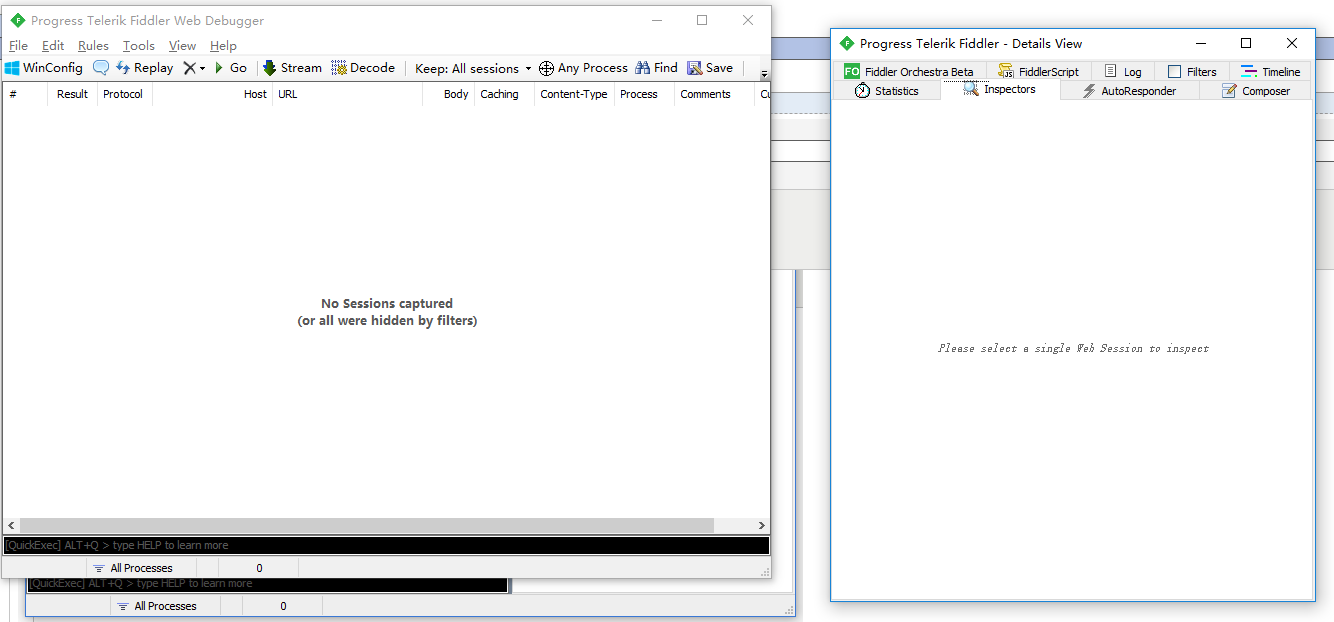The image size is (1334, 622).
Task: Open the Log tab
Action: click(1123, 72)
